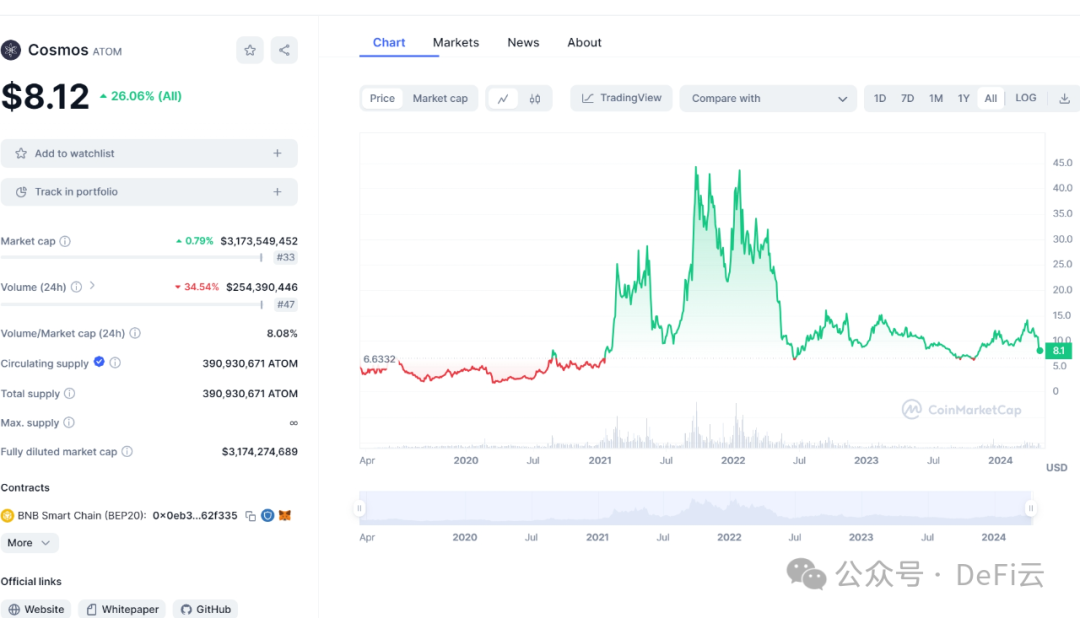Toggle LOG scale on the chart

click(1025, 98)
